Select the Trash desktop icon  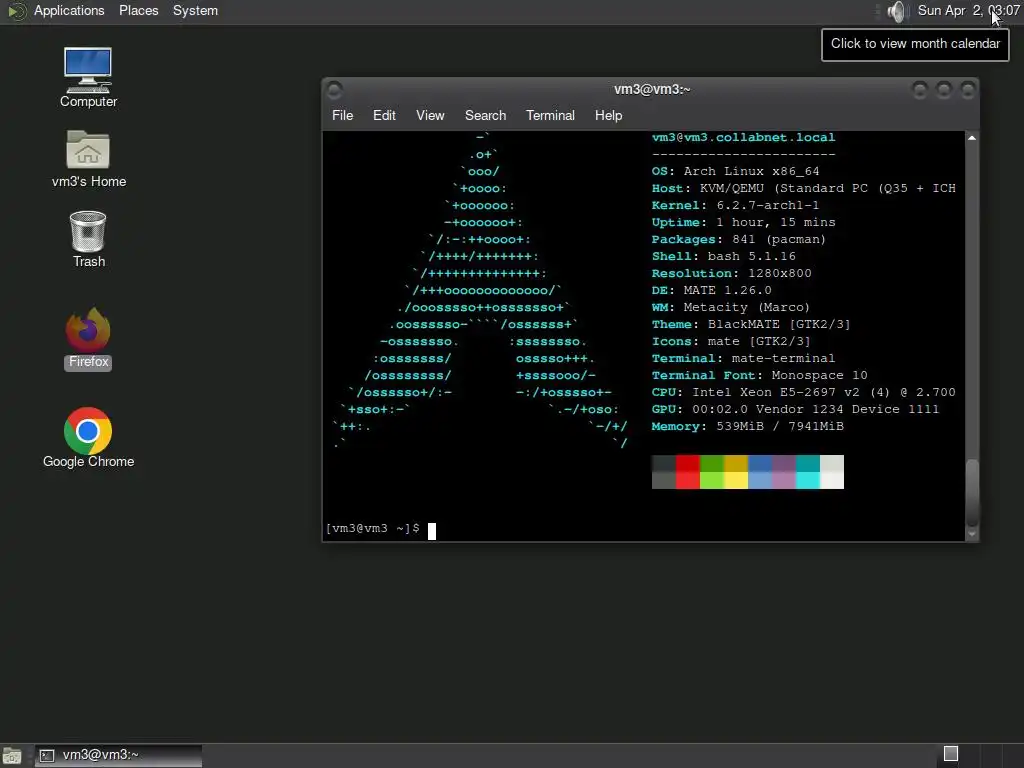pos(88,239)
